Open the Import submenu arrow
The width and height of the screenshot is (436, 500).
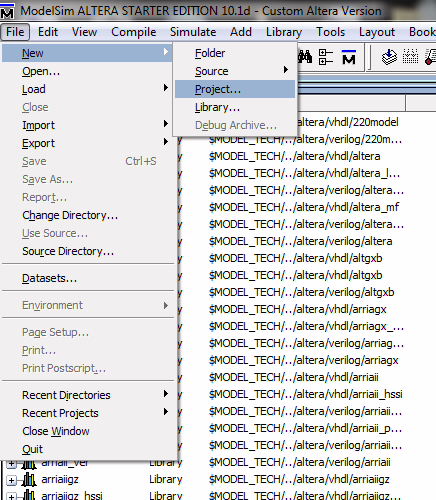coord(166,124)
